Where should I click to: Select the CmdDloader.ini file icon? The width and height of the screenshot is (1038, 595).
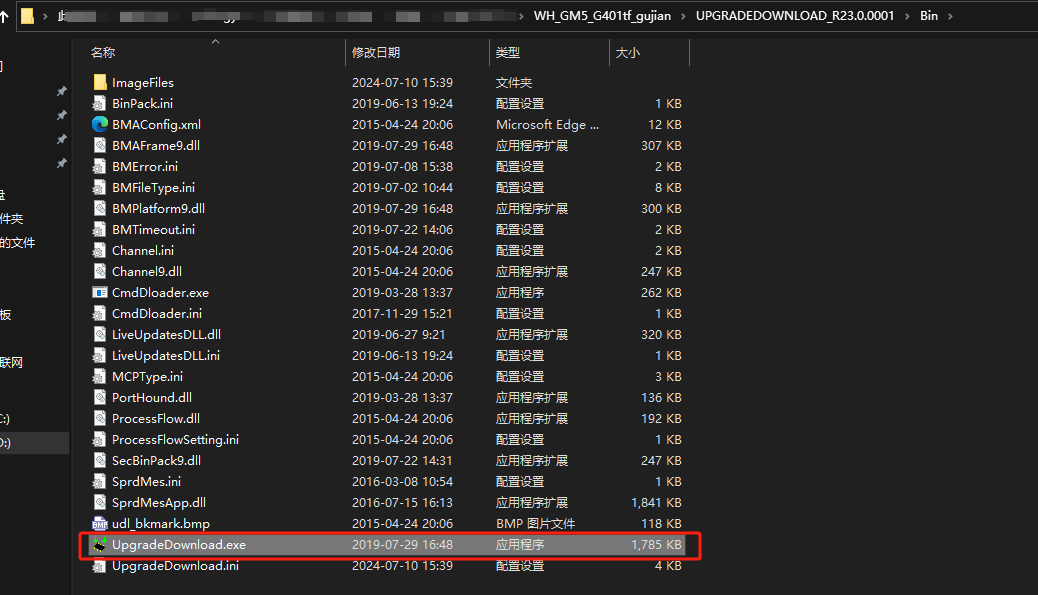(100, 313)
